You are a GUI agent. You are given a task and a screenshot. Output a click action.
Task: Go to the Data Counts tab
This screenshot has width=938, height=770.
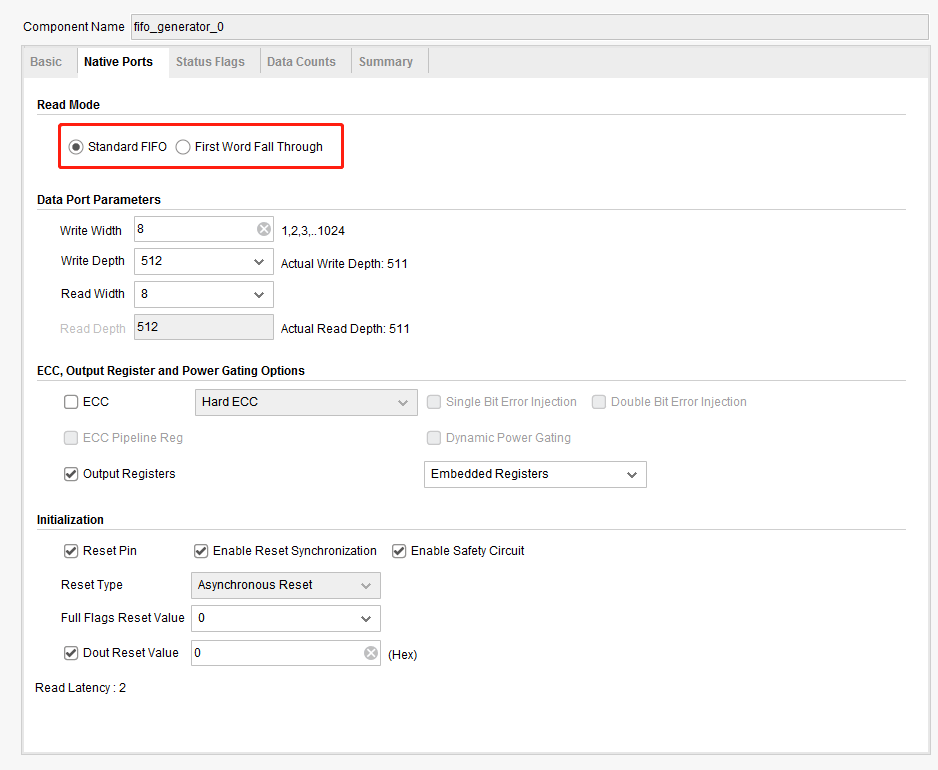click(301, 62)
